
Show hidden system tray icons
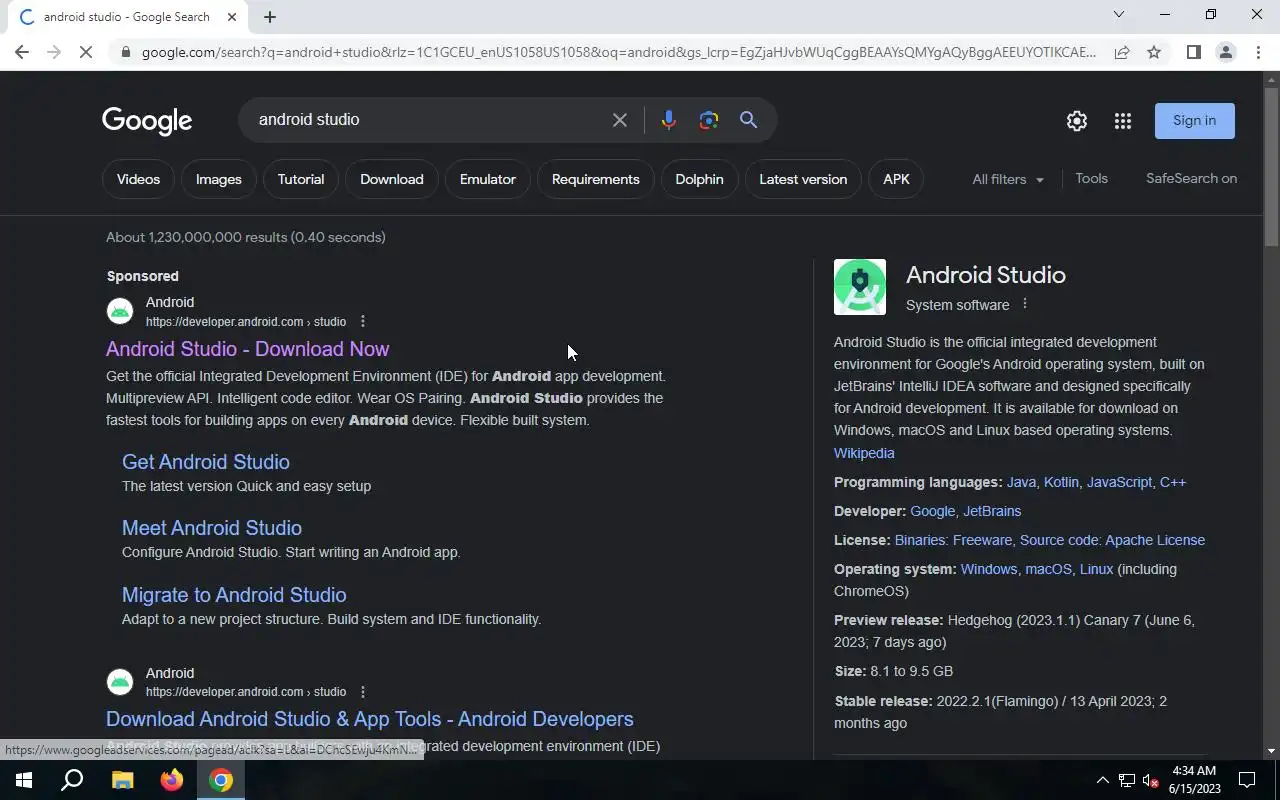[x=1102, y=780]
